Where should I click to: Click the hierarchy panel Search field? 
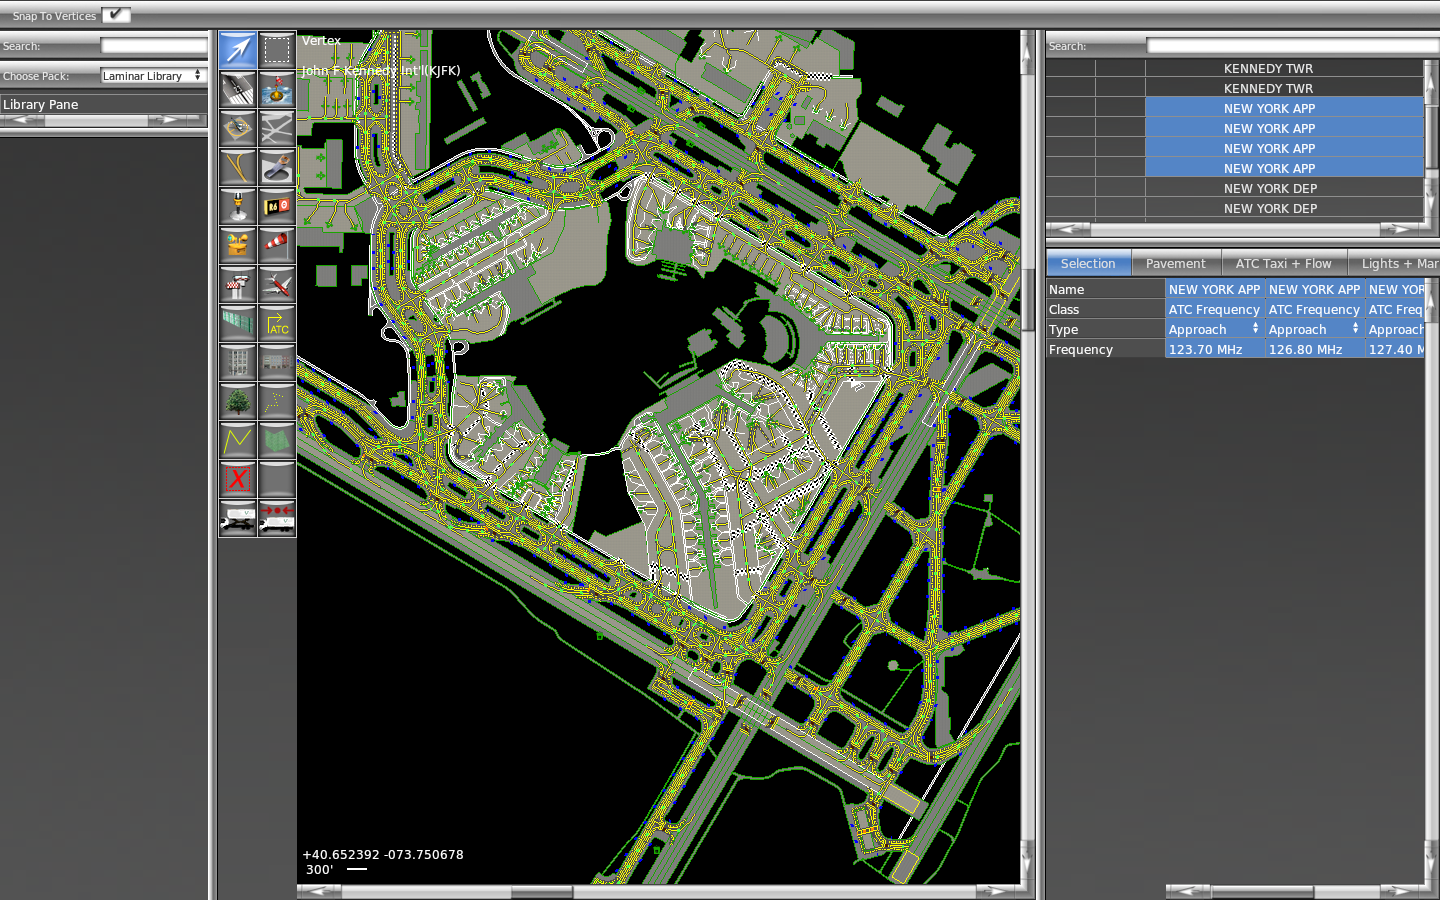1290,46
